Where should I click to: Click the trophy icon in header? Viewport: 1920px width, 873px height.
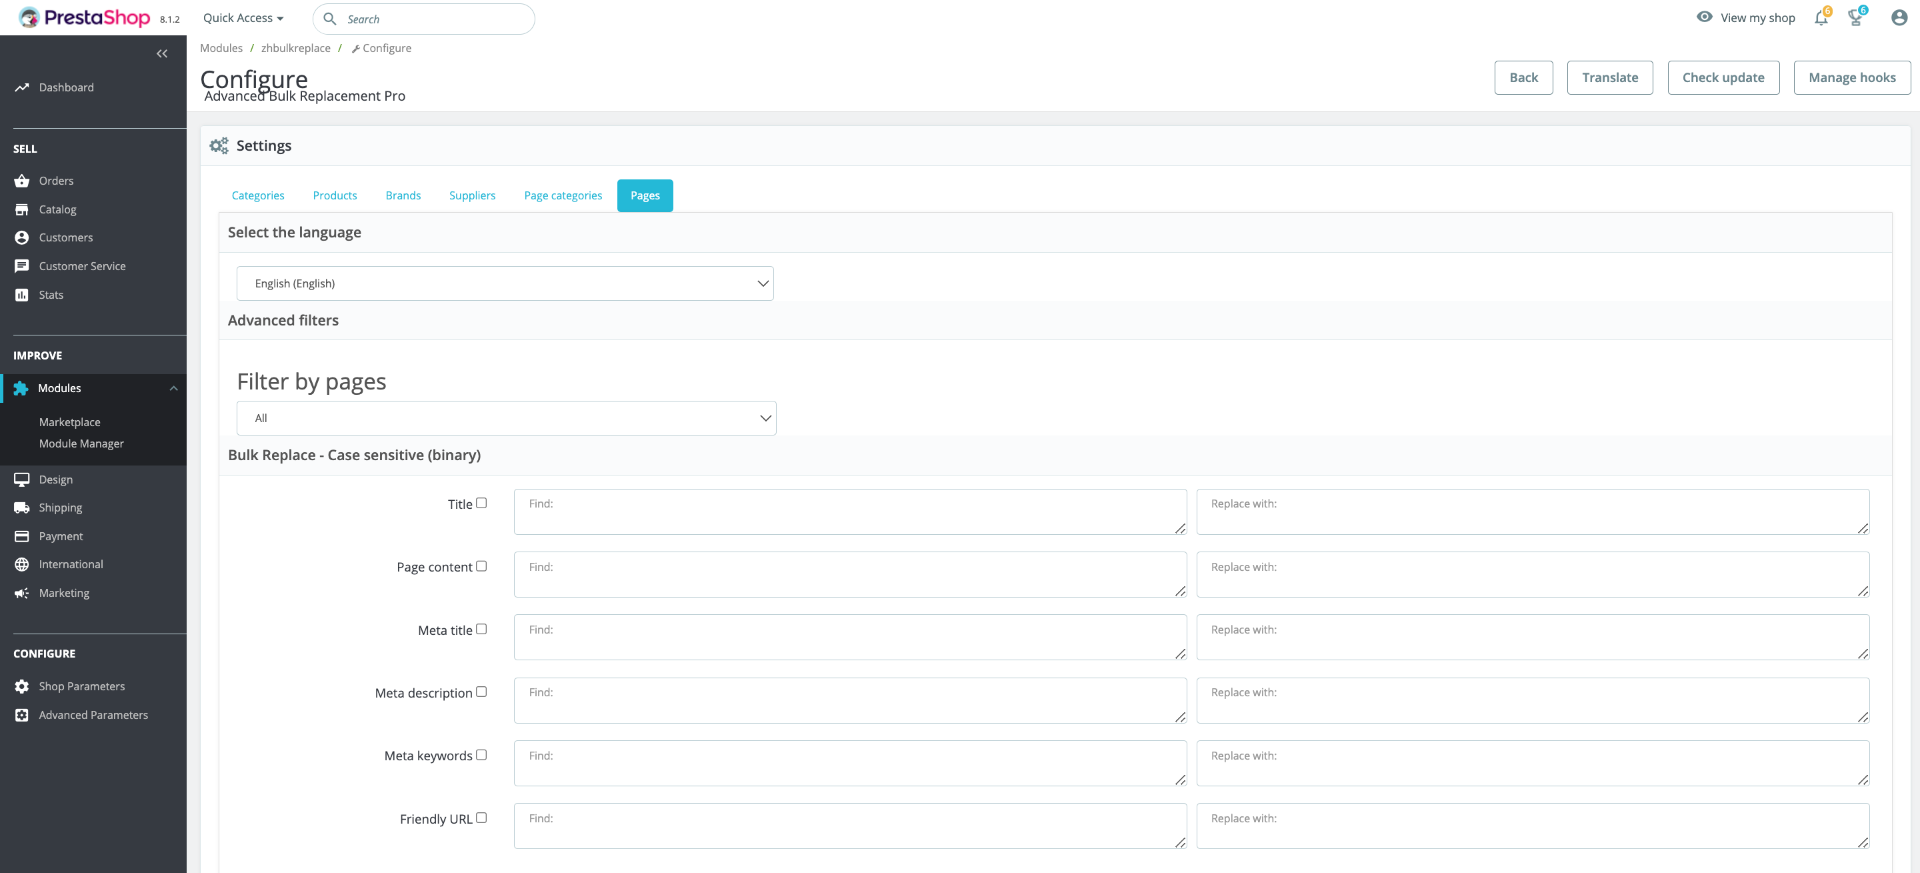tap(1856, 18)
